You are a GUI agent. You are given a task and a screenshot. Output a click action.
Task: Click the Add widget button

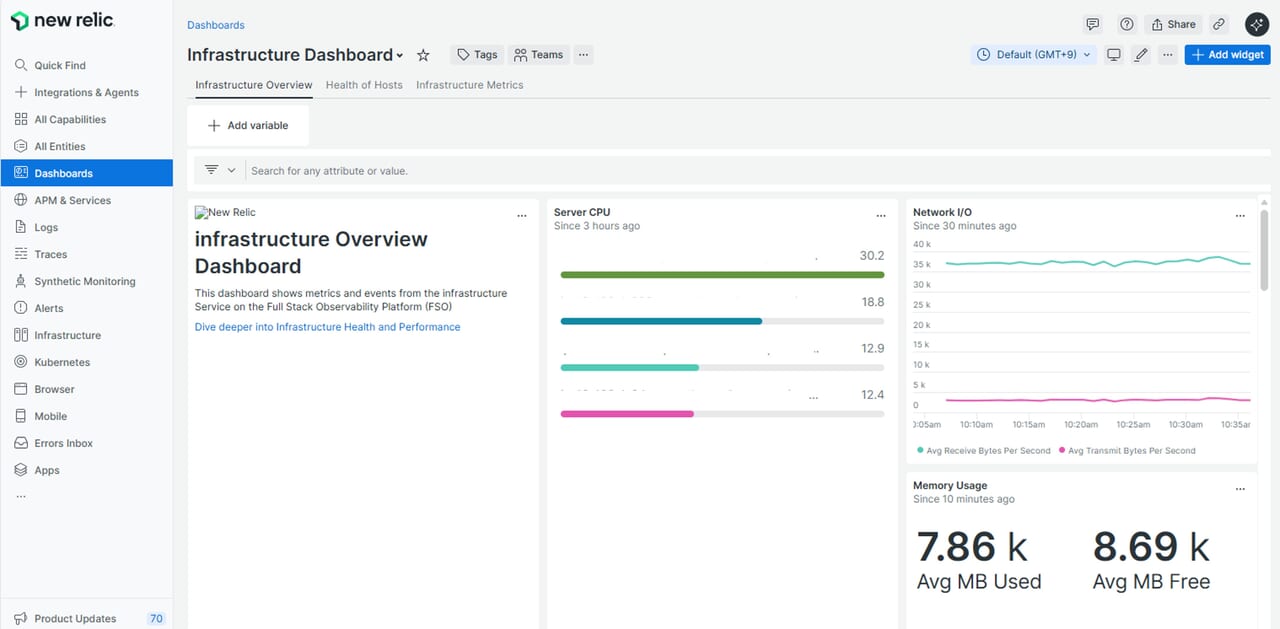coord(1227,55)
